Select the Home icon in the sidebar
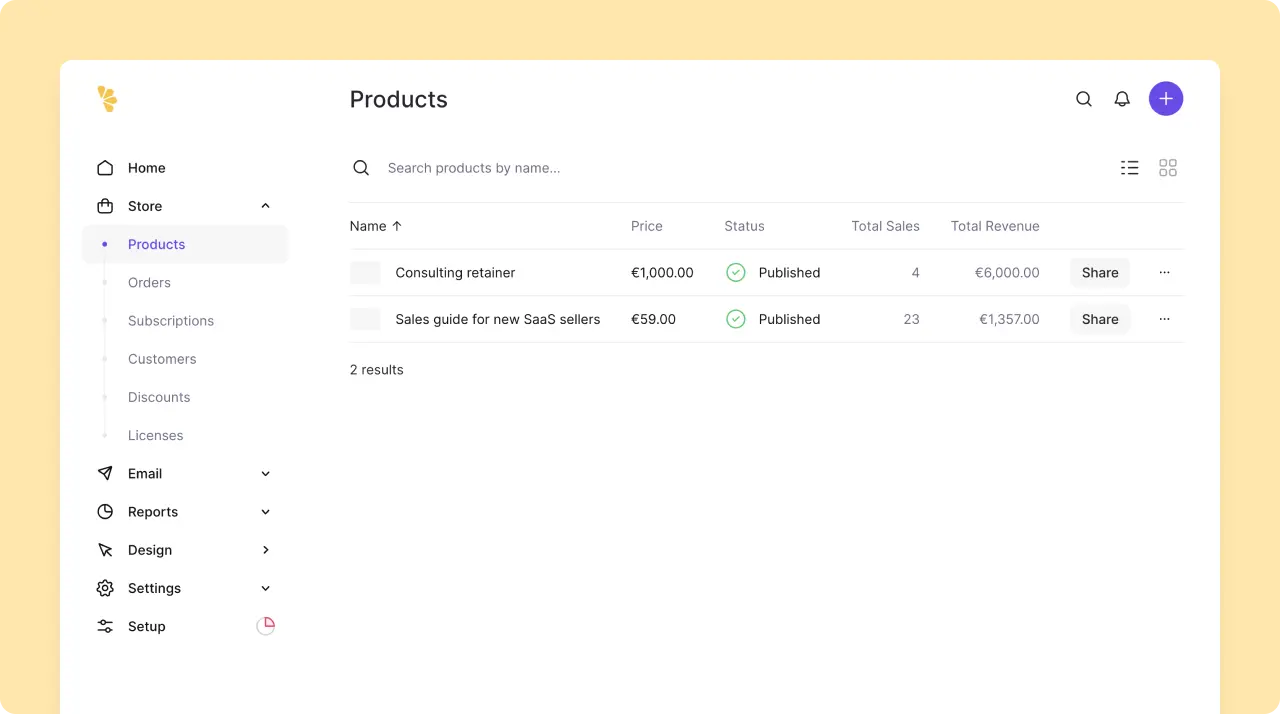This screenshot has height=714, width=1280. pos(105,168)
